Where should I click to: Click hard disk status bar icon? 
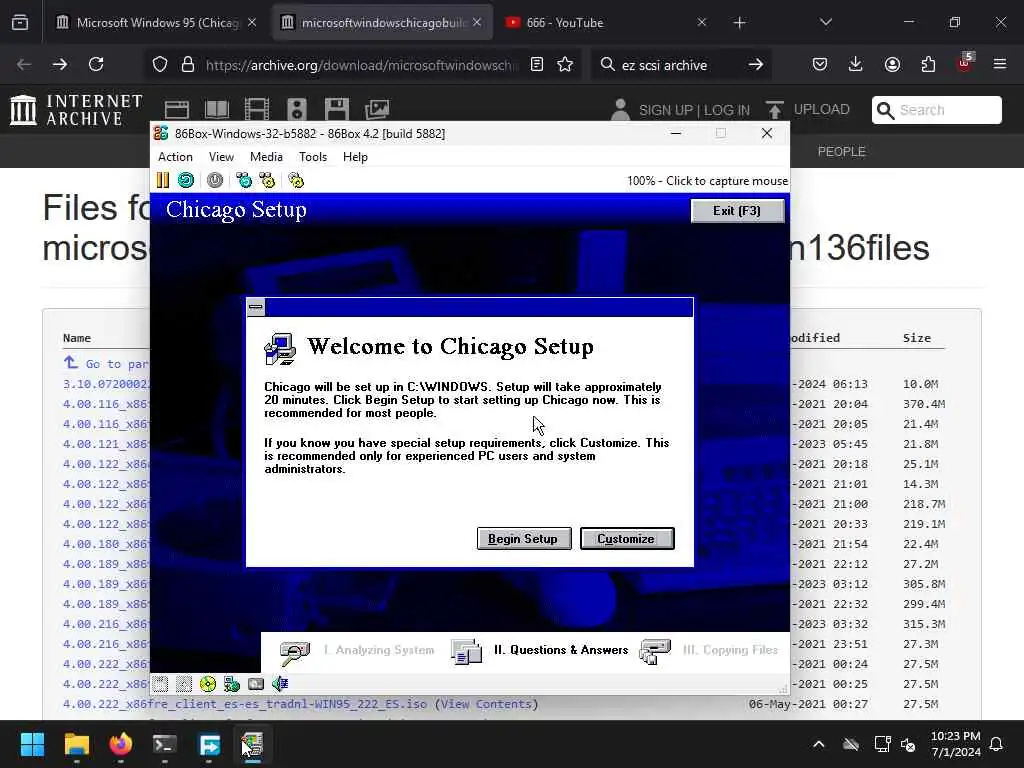tap(256, 684)
